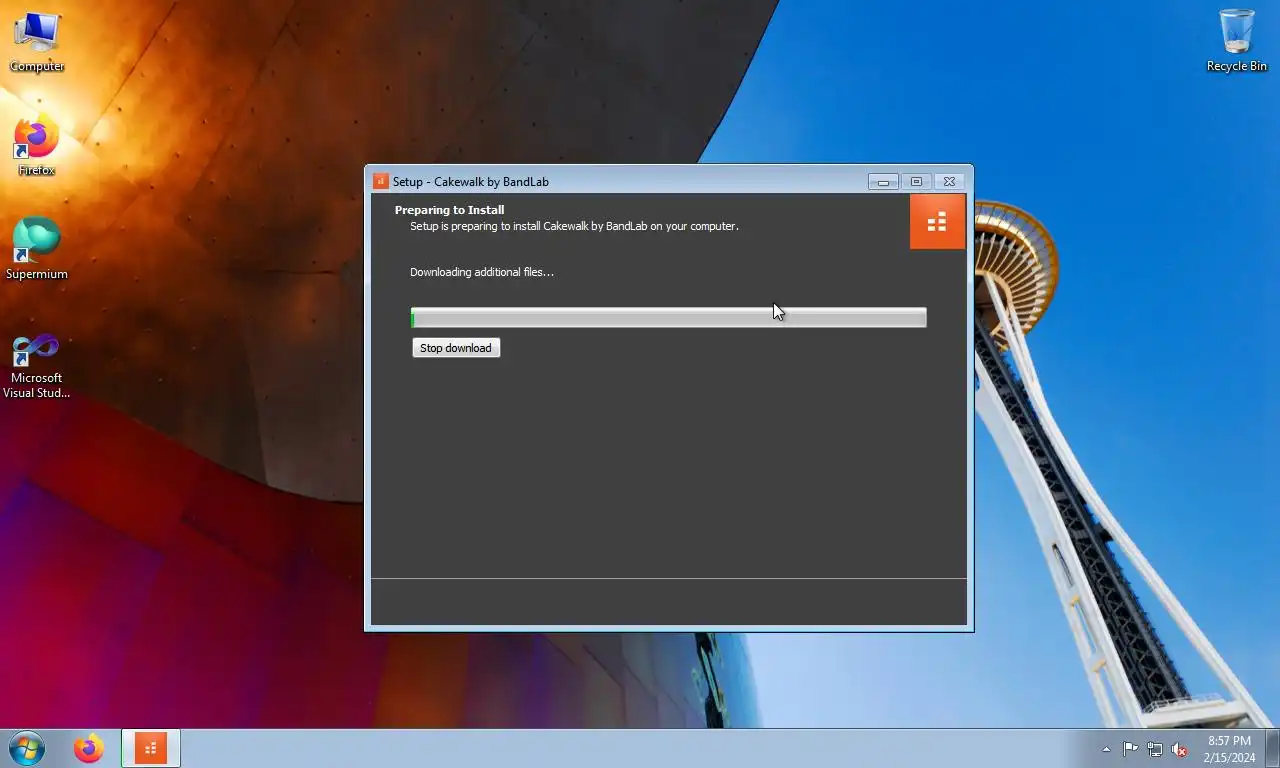The image size is (1280, 768).
Task: Click the orange BandLab logo in setup header
Action: coord(937,222)
